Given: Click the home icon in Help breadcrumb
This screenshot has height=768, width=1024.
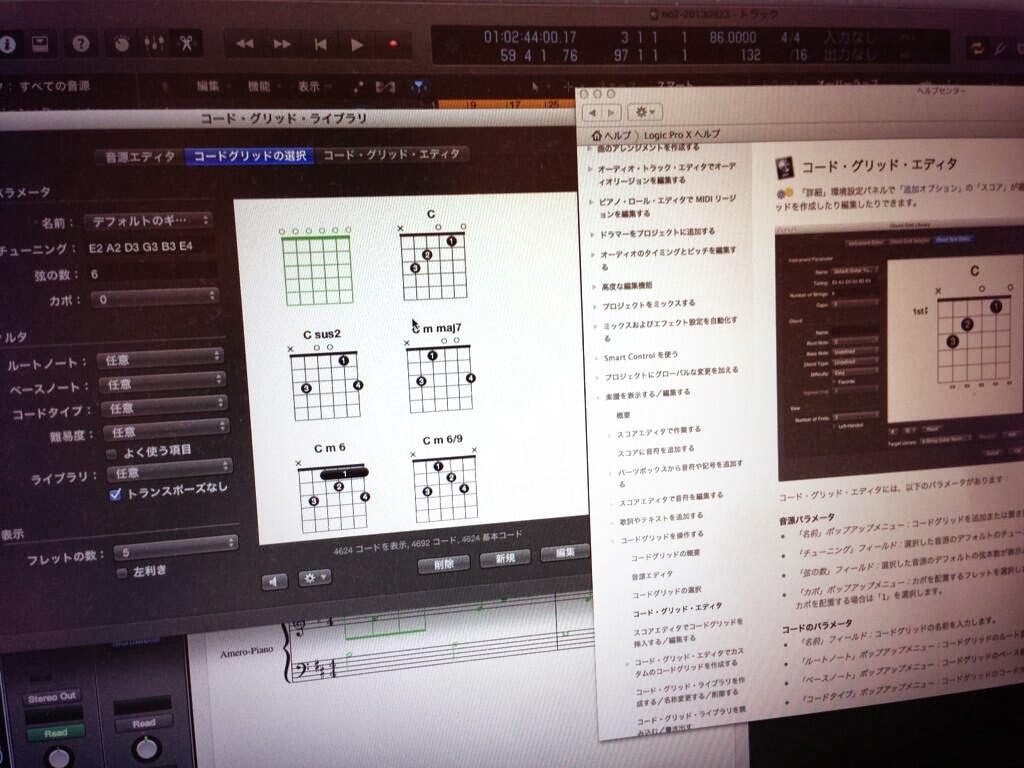Looking at the screenshot, I should (596, 136).
